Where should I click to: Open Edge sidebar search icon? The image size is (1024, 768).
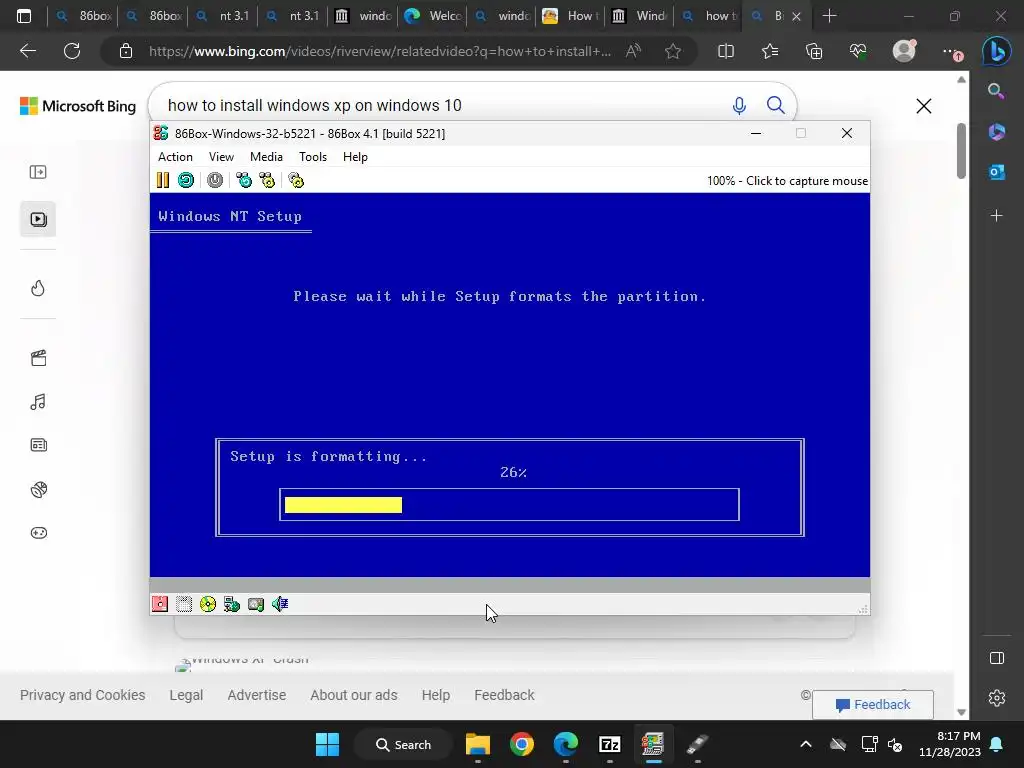(x=996, y=91)
